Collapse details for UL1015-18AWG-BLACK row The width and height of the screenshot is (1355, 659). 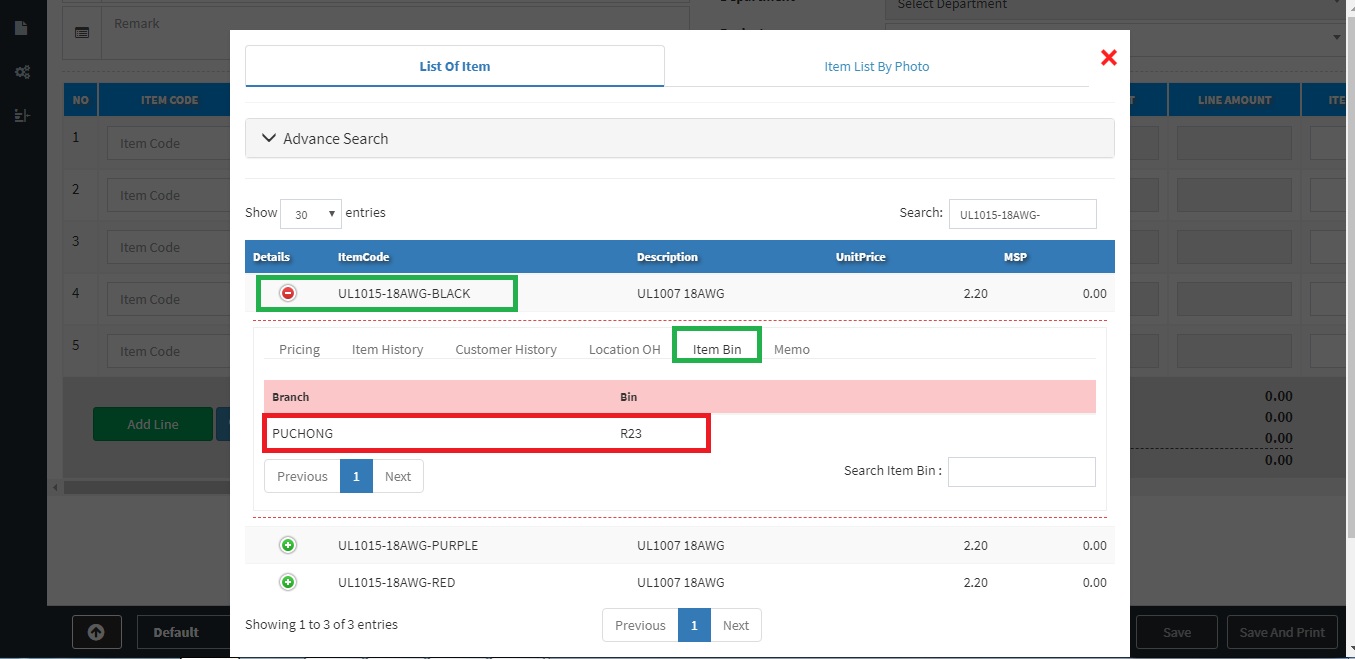288,294
